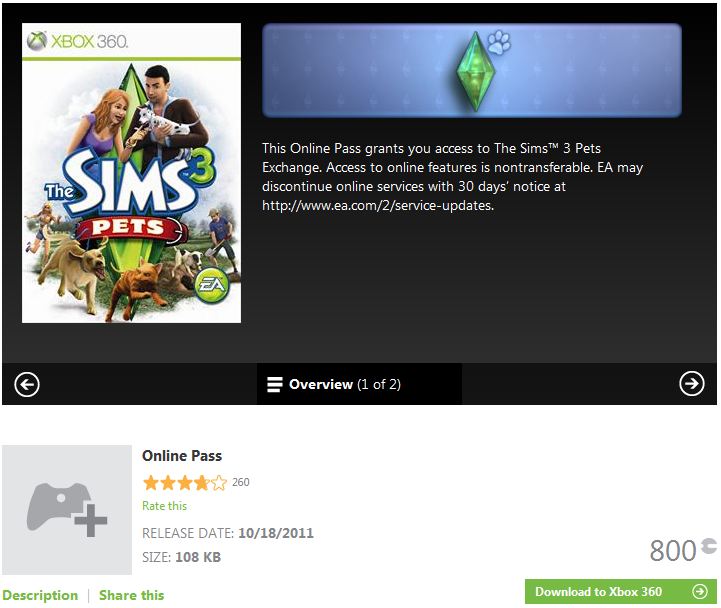Set rating to the first star
Image resolution: width=721 pixels, height=608 pixels.
pos(151,483)
